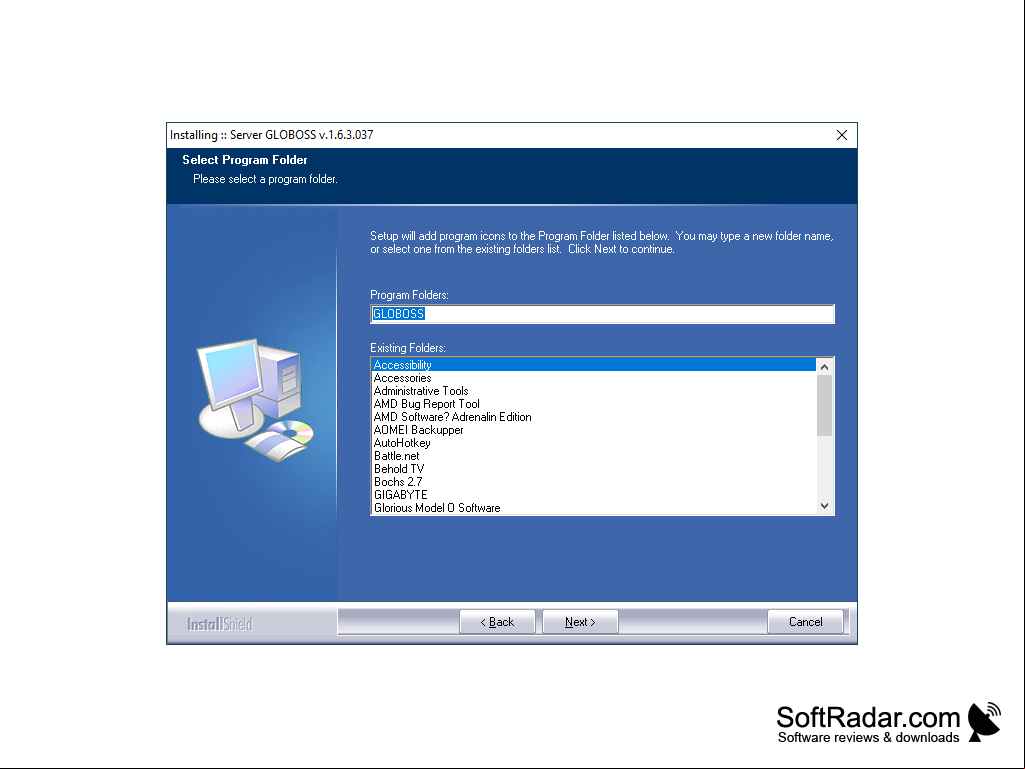Select AOMEI Backupper folder
Screen dimensions: 1025x769
[594, 430]
